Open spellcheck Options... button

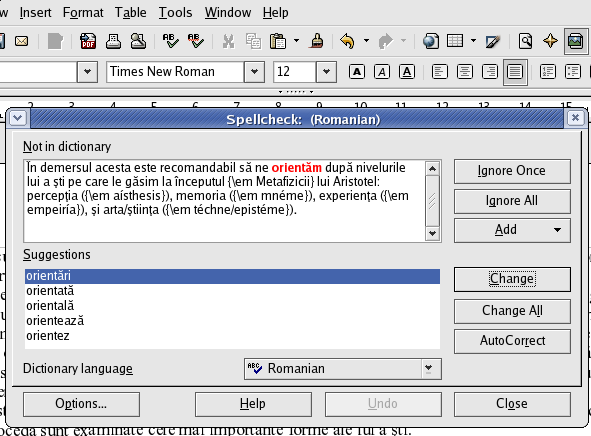pos(81,404)
